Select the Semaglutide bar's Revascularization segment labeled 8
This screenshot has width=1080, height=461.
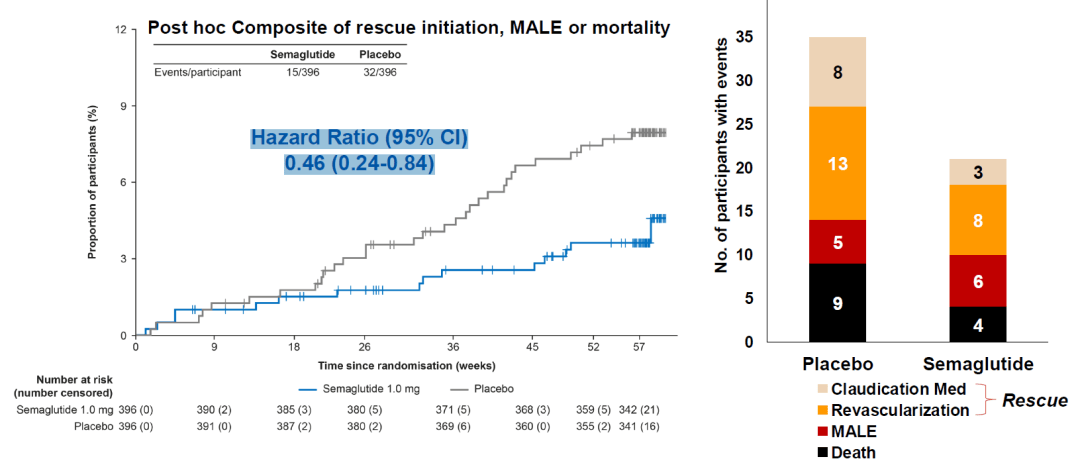pos(977,220)
